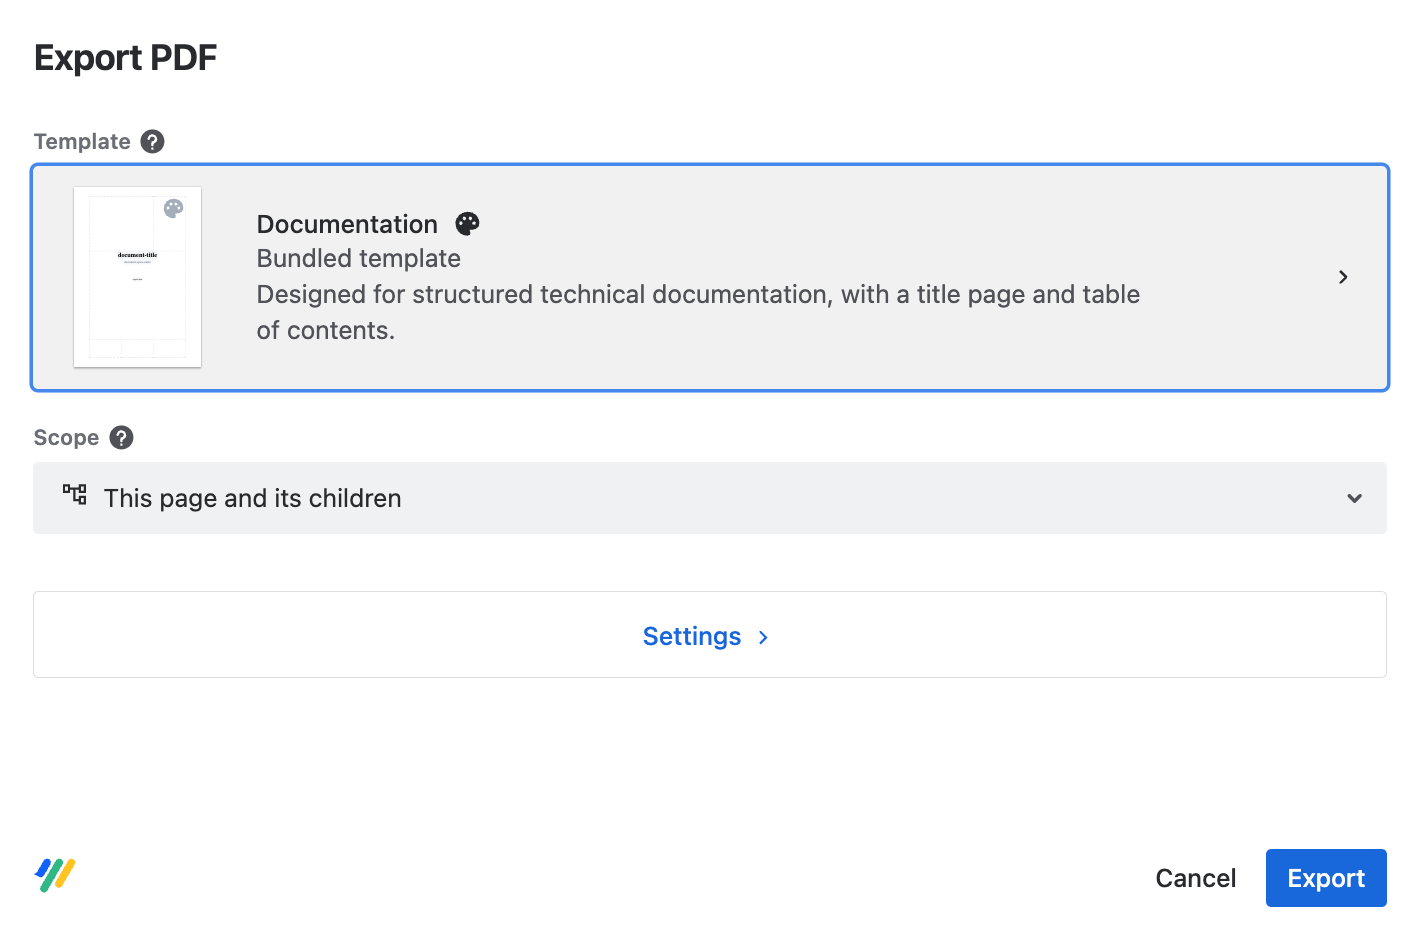Screen dimensions: 1420x942
Task: Click the 'Scope' label
Action: 66,438
